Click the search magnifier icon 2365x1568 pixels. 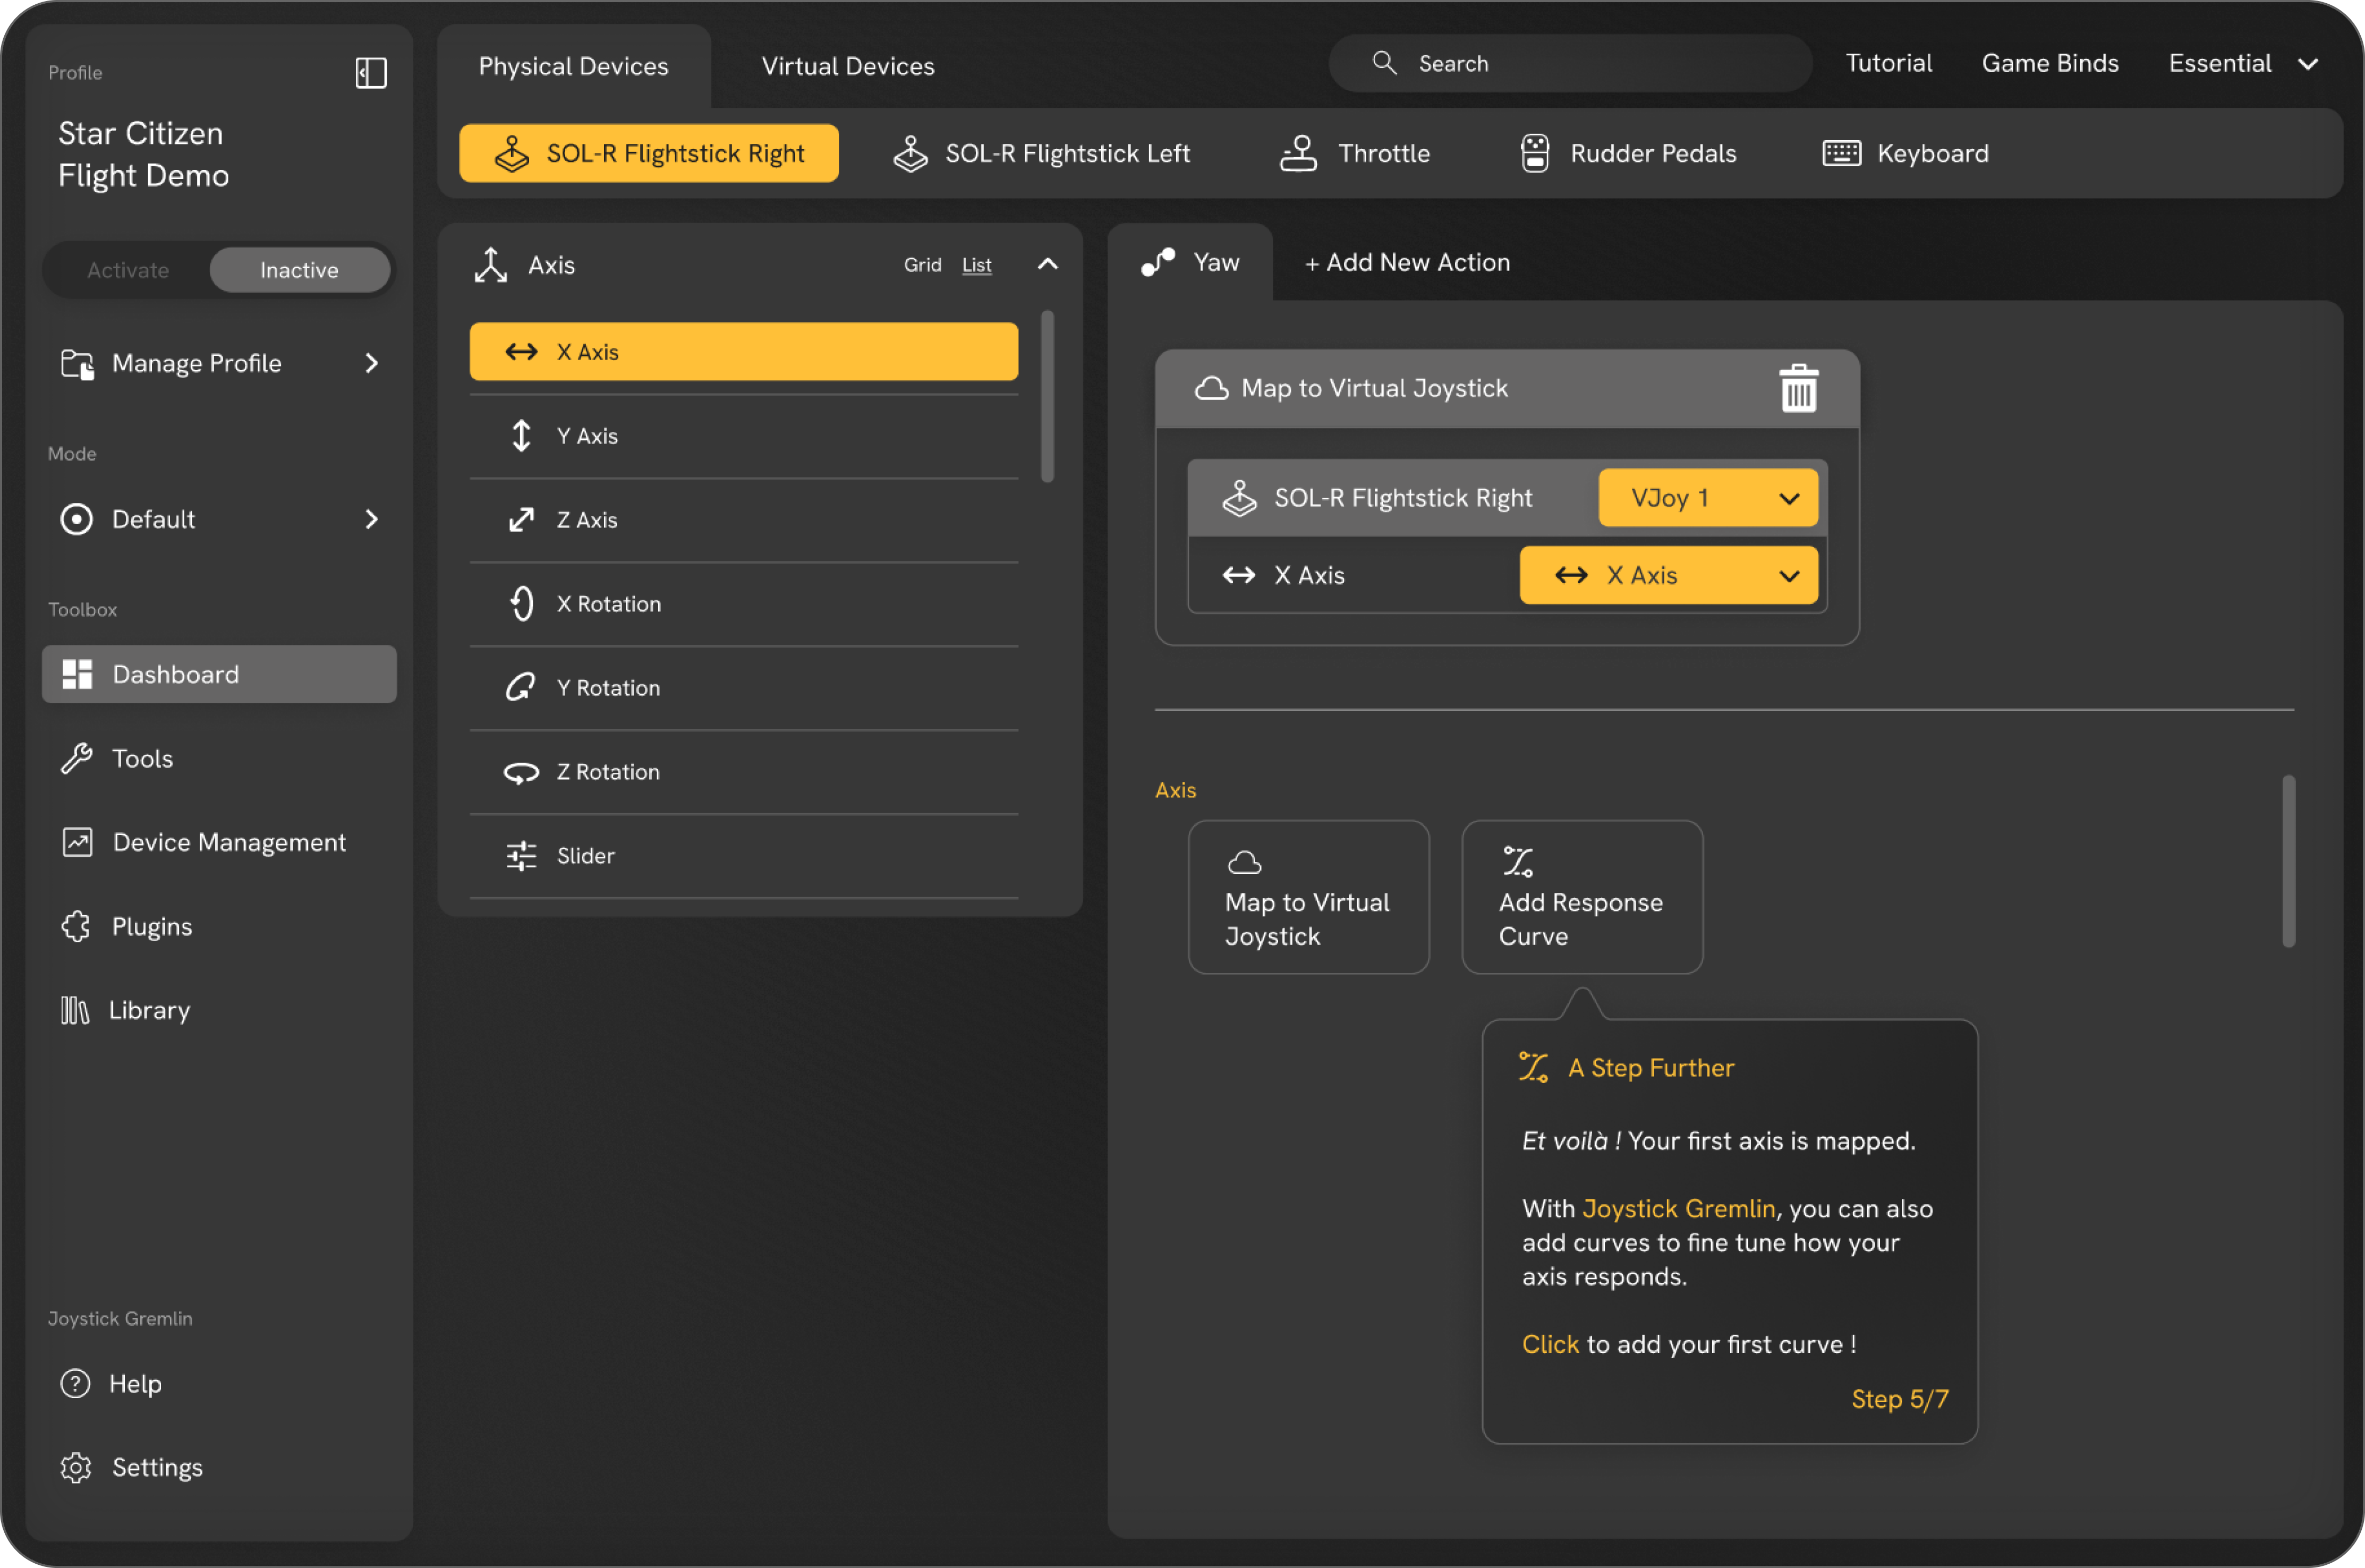click(x=1384, y=63)
